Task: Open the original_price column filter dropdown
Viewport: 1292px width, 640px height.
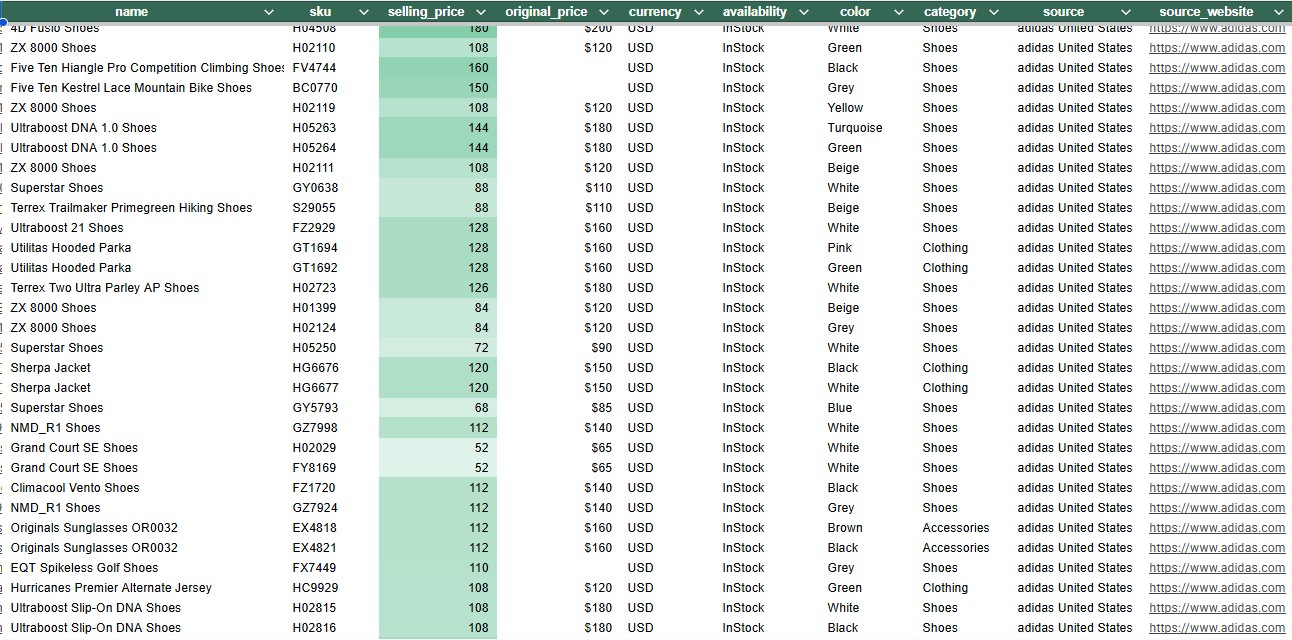Action: [604, 12]
